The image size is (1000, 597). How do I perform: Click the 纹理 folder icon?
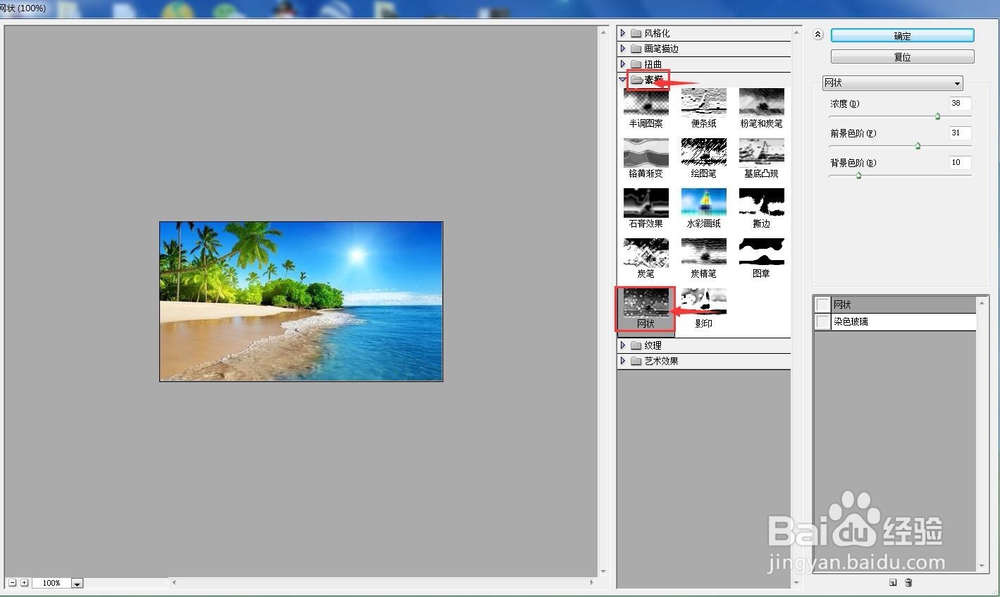tap(636, 345)
